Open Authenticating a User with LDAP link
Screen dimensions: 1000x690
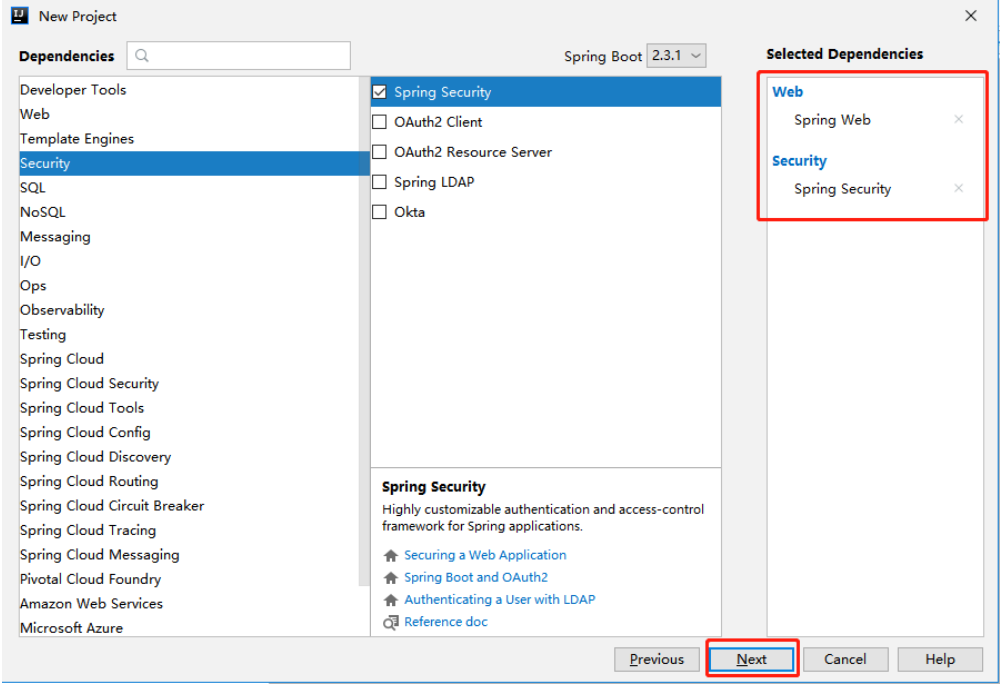499,600
